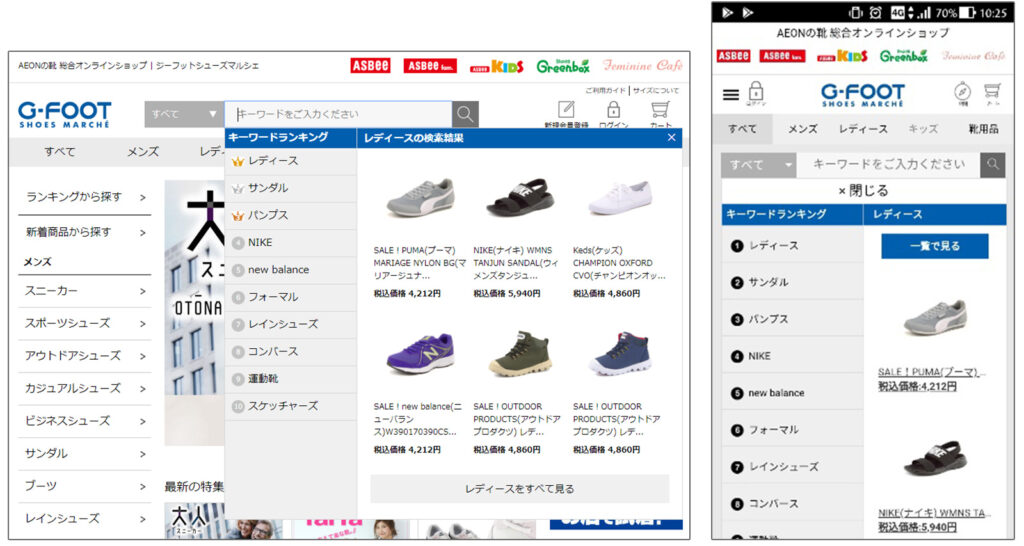Click レディースをすべて見る button
The image size is (1024, 546).
pos(519,489)
